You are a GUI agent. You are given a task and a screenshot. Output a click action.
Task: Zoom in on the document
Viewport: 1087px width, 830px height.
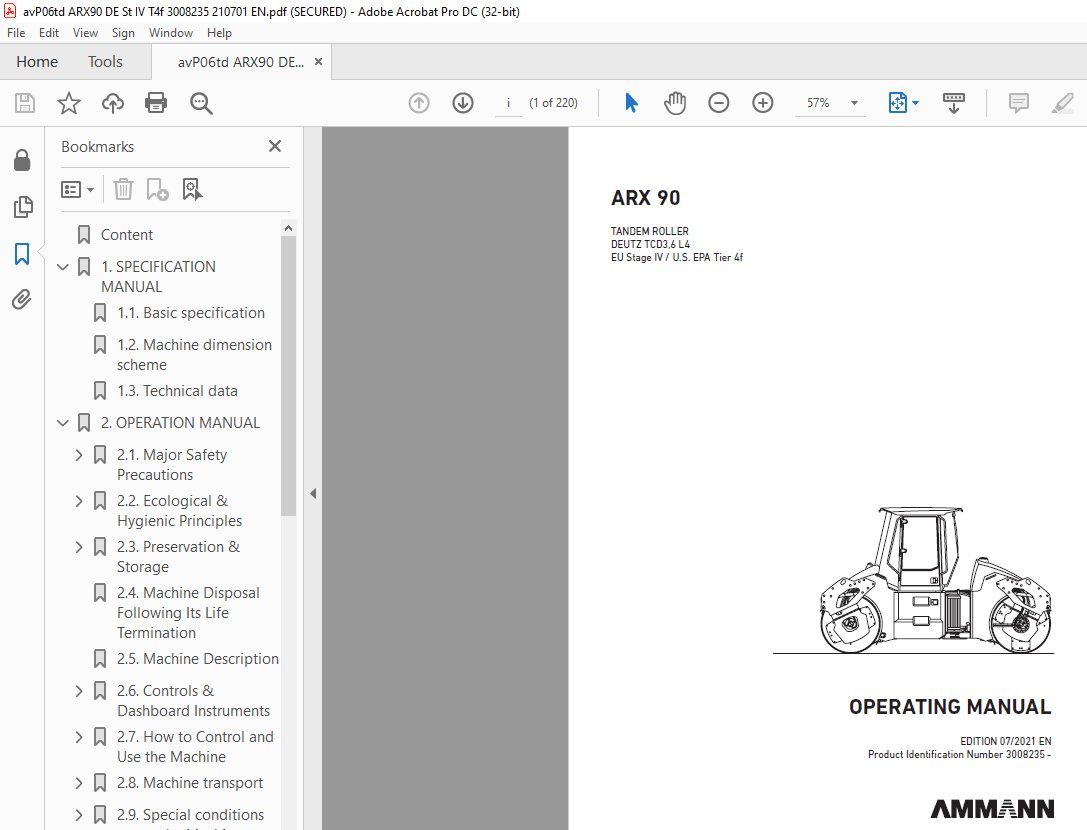762,102
